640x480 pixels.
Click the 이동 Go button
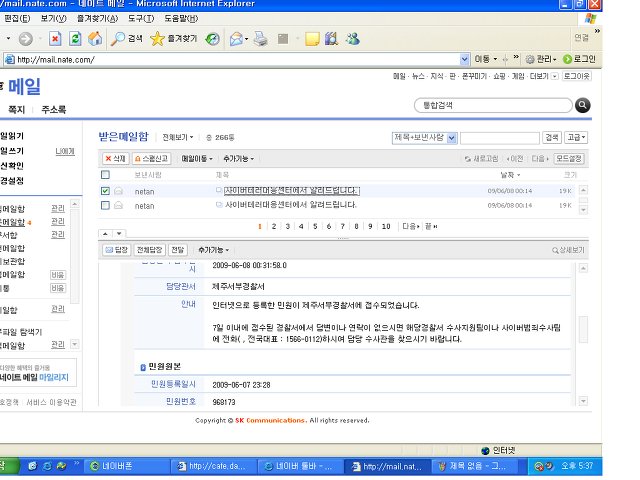(486, 59)
